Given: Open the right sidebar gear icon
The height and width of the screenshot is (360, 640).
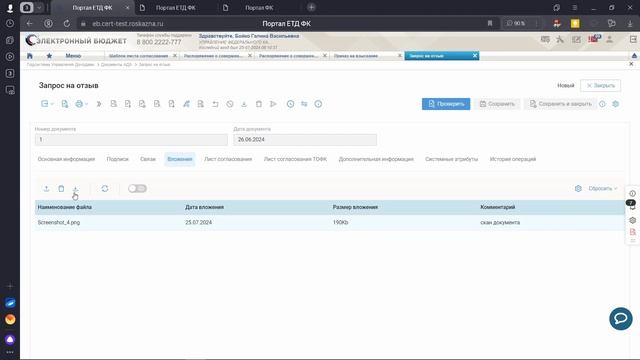Looking at the screenshot, I should pyautogui.click(x=632, y=220).
